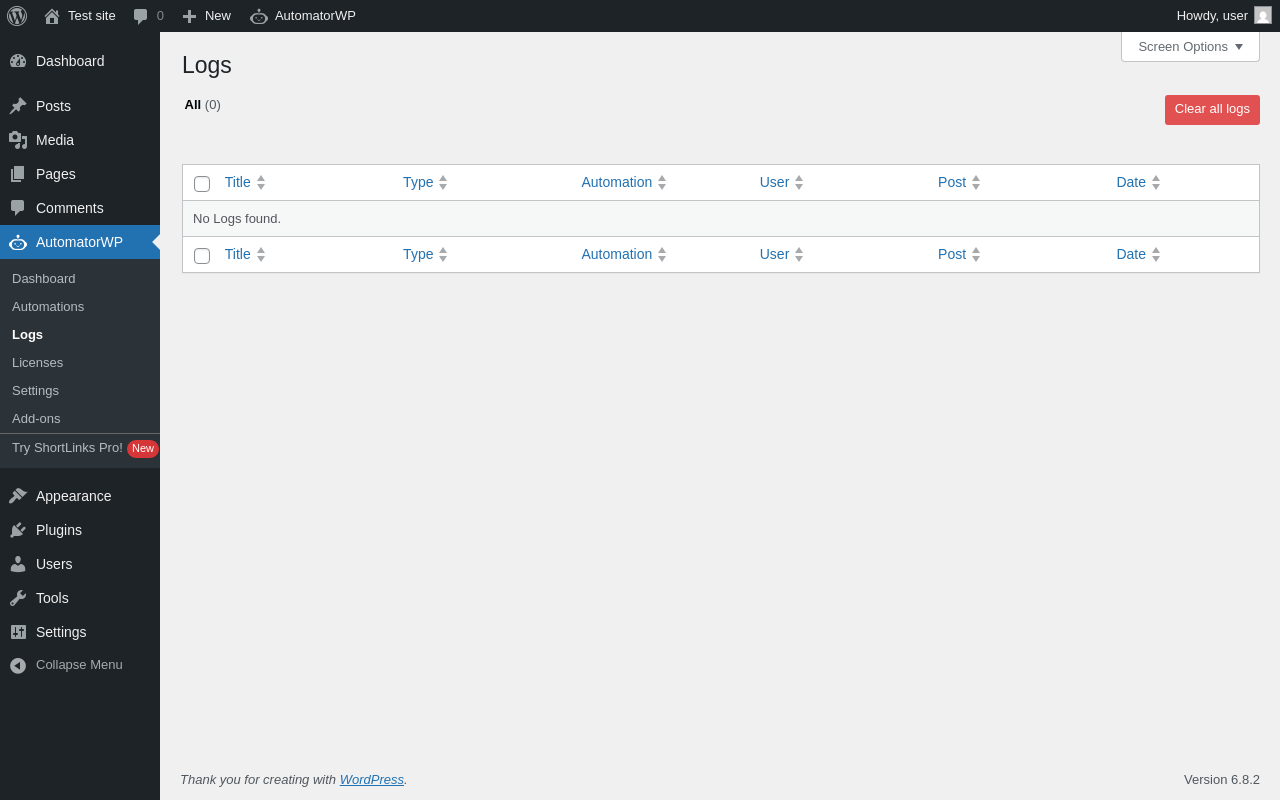Click sort arrows beside header Automation
Image resolution: width=1280 pixels, height=800 pixels.
[x=662, y=183]
